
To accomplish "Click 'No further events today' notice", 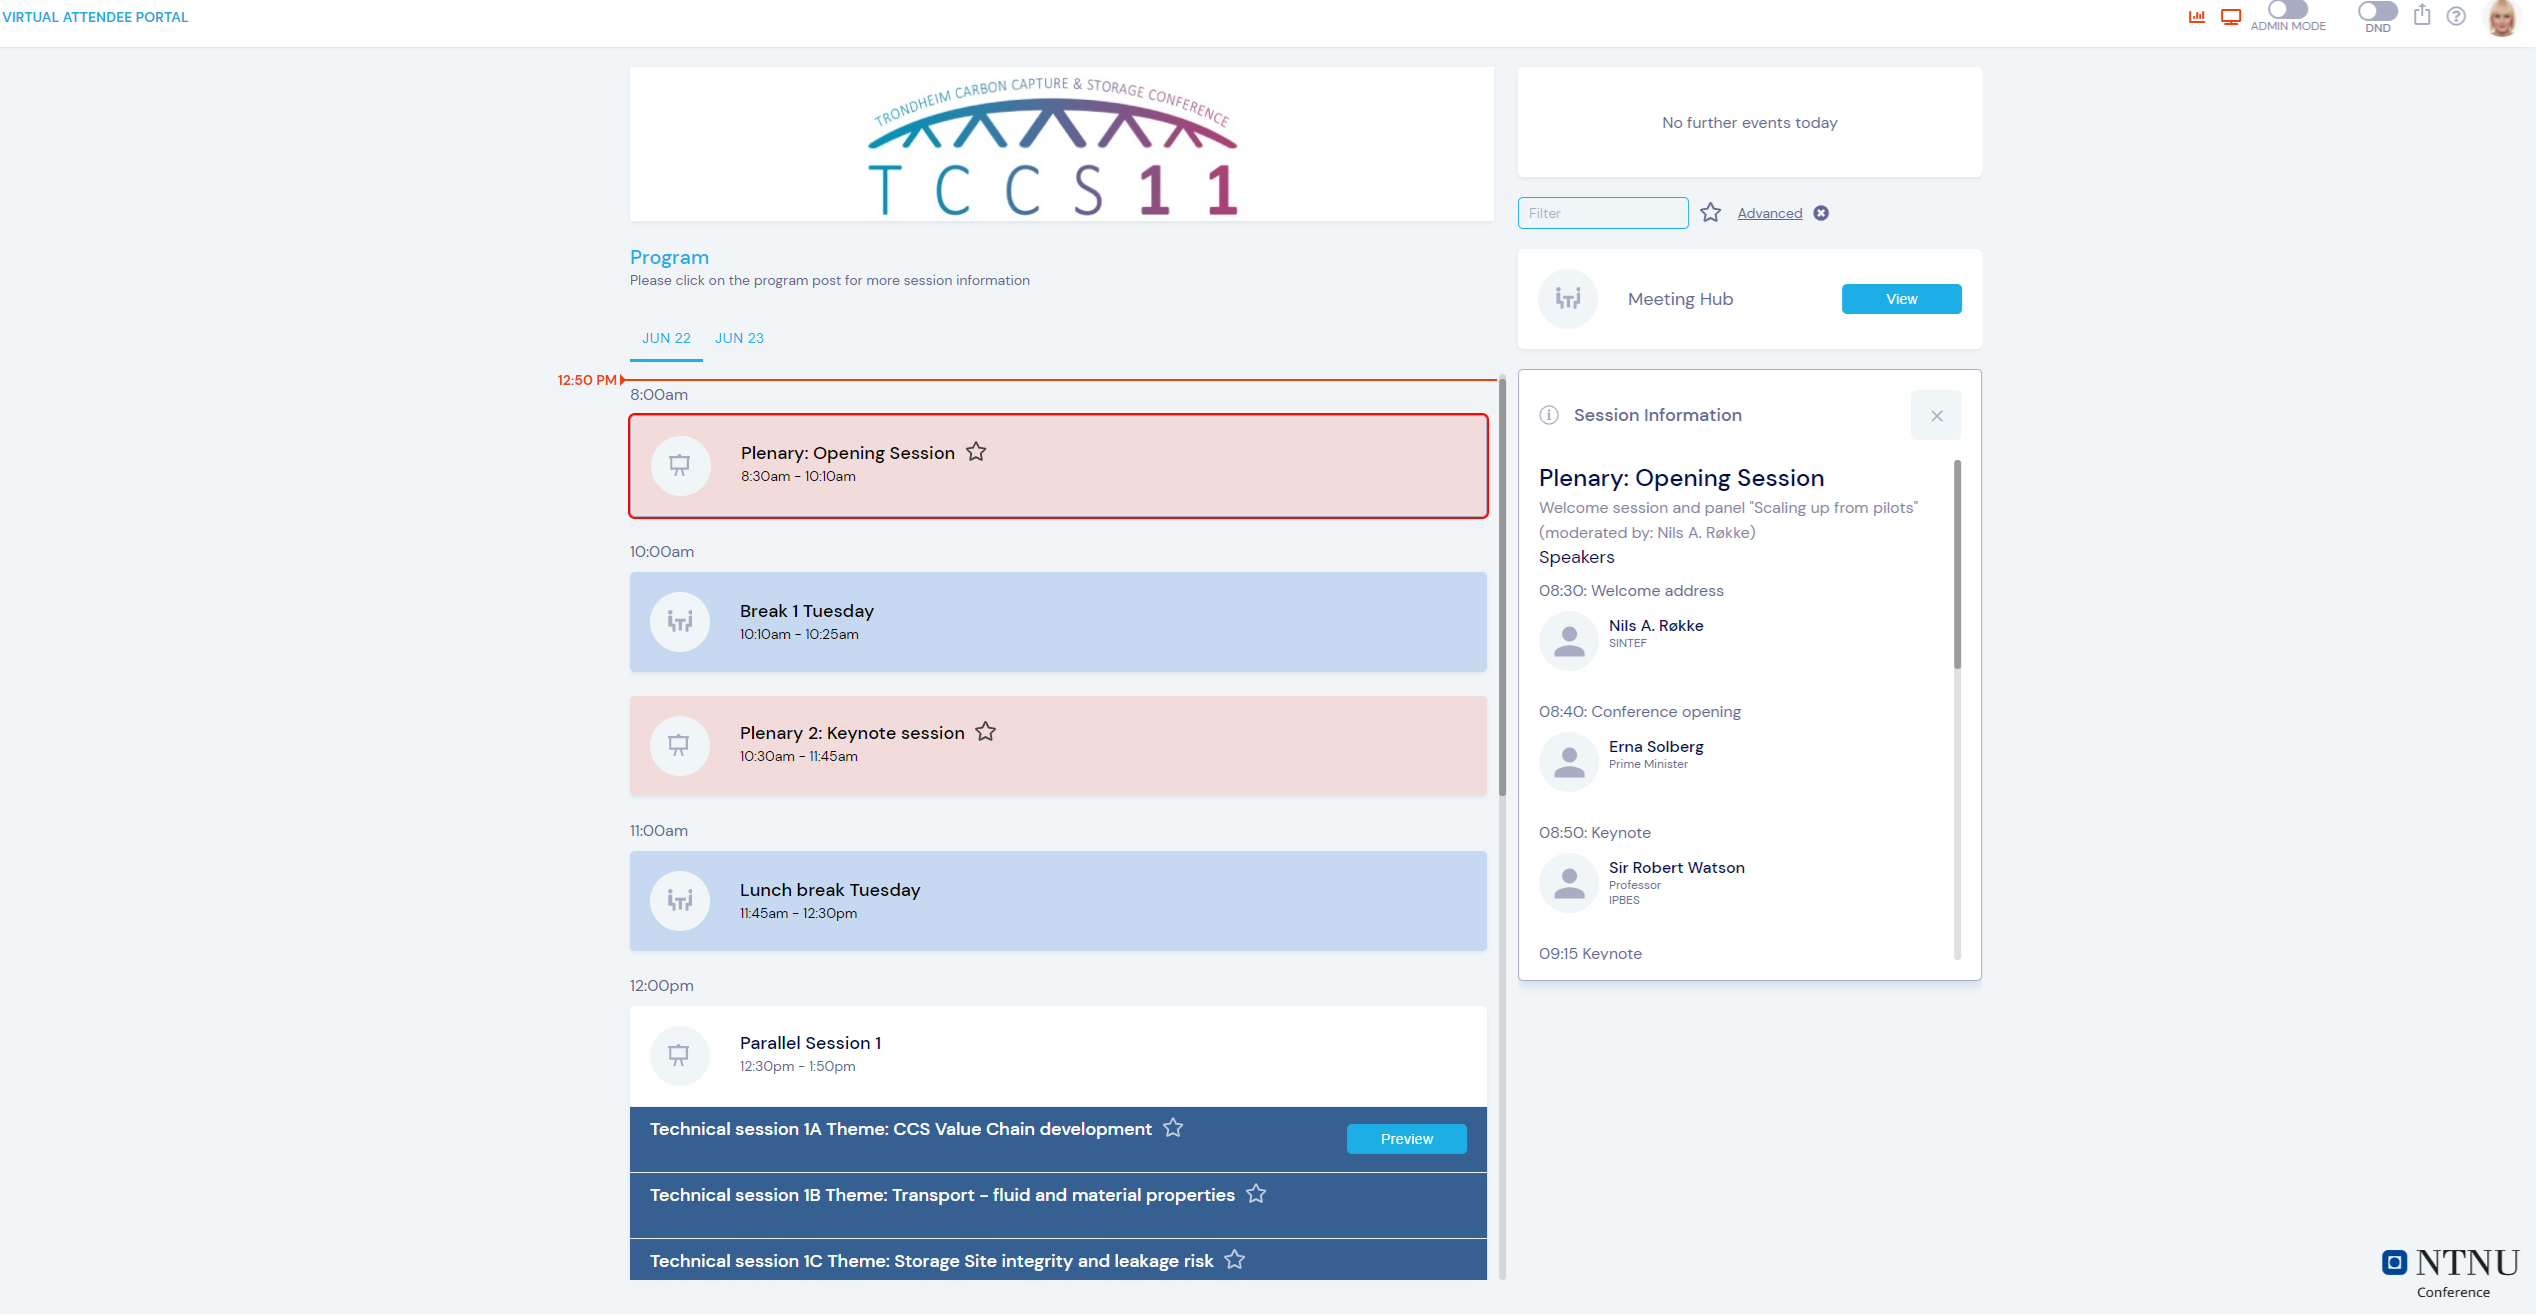I will 1749,123.
